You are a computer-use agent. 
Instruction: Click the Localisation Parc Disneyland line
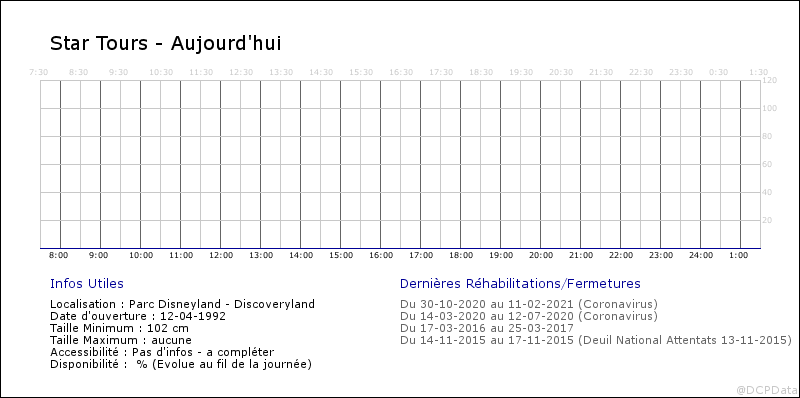click(x=183, y=304)
